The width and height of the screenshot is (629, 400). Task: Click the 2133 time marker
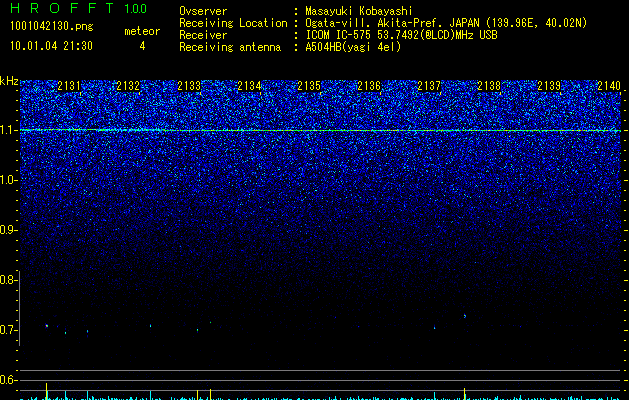point(189,86)
